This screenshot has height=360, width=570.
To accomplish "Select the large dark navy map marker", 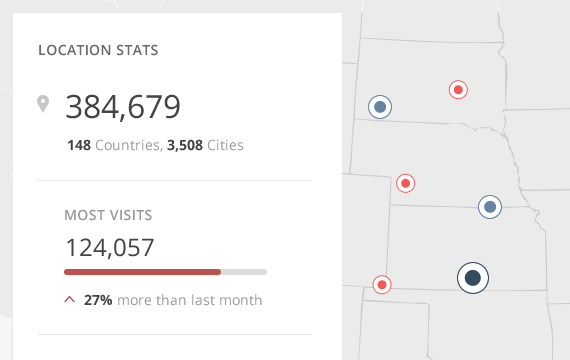I will (473, 278).
